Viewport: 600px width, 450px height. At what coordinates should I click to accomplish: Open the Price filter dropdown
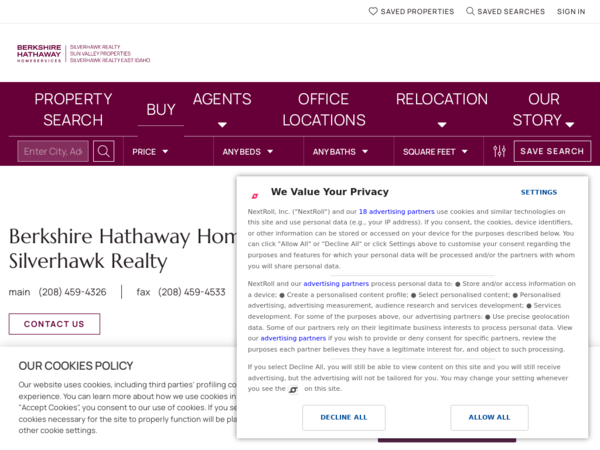(150, 152)
